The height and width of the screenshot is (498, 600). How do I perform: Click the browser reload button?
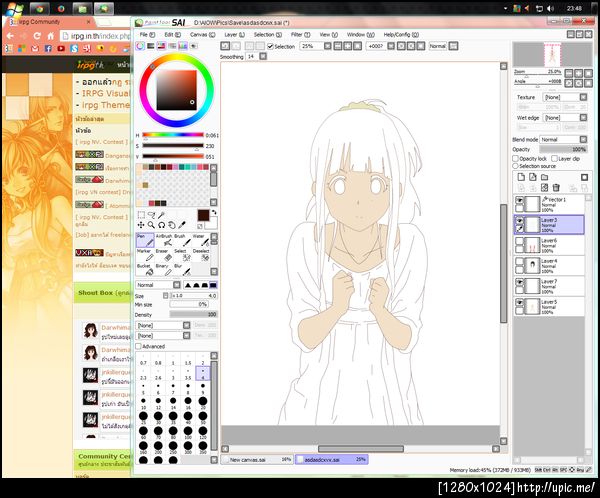pyautogui.click(x=37, y=36)
